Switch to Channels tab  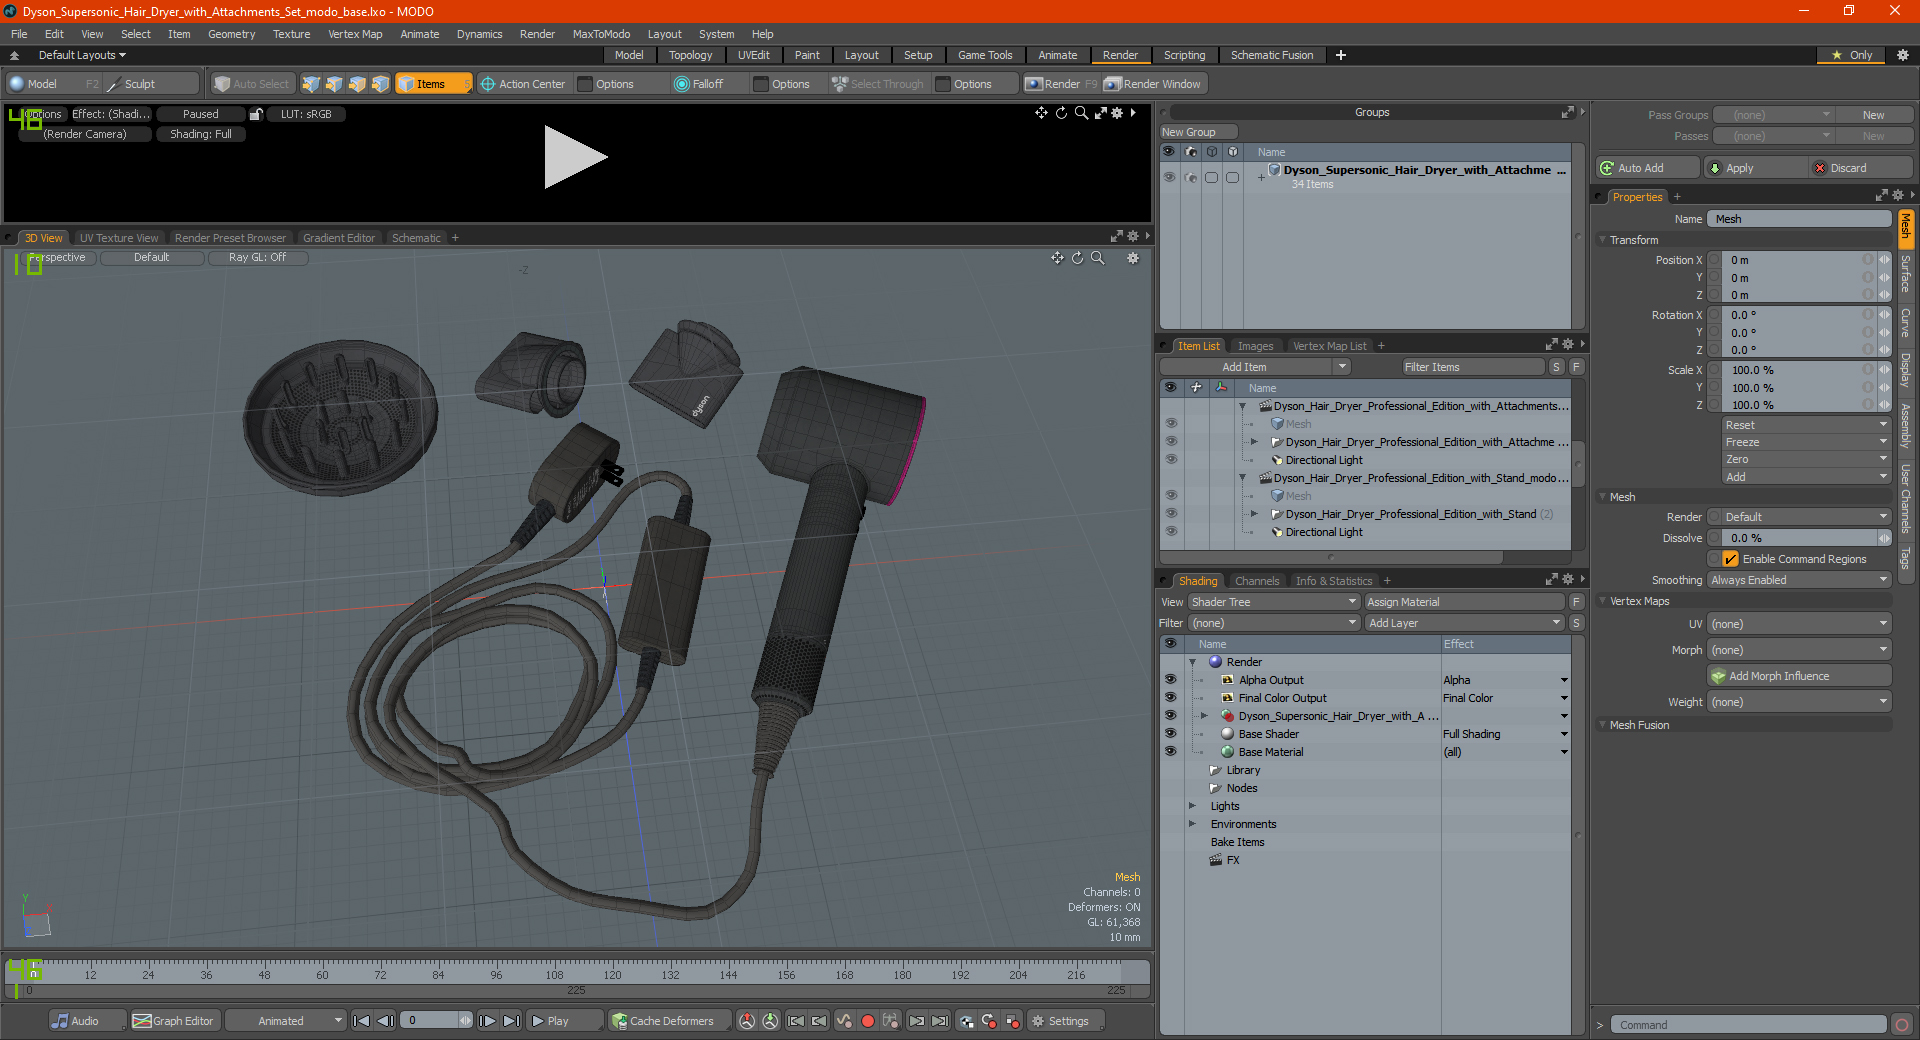click(1256, 581)
